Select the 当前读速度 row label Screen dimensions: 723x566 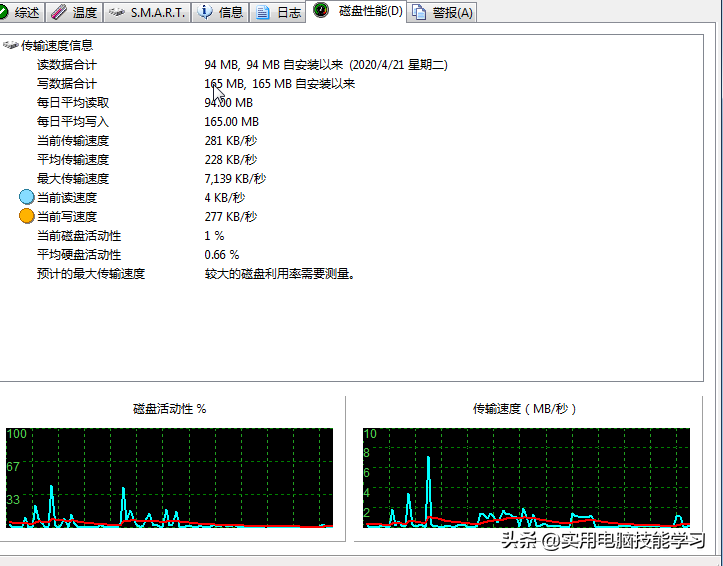(x=67, y=197)
